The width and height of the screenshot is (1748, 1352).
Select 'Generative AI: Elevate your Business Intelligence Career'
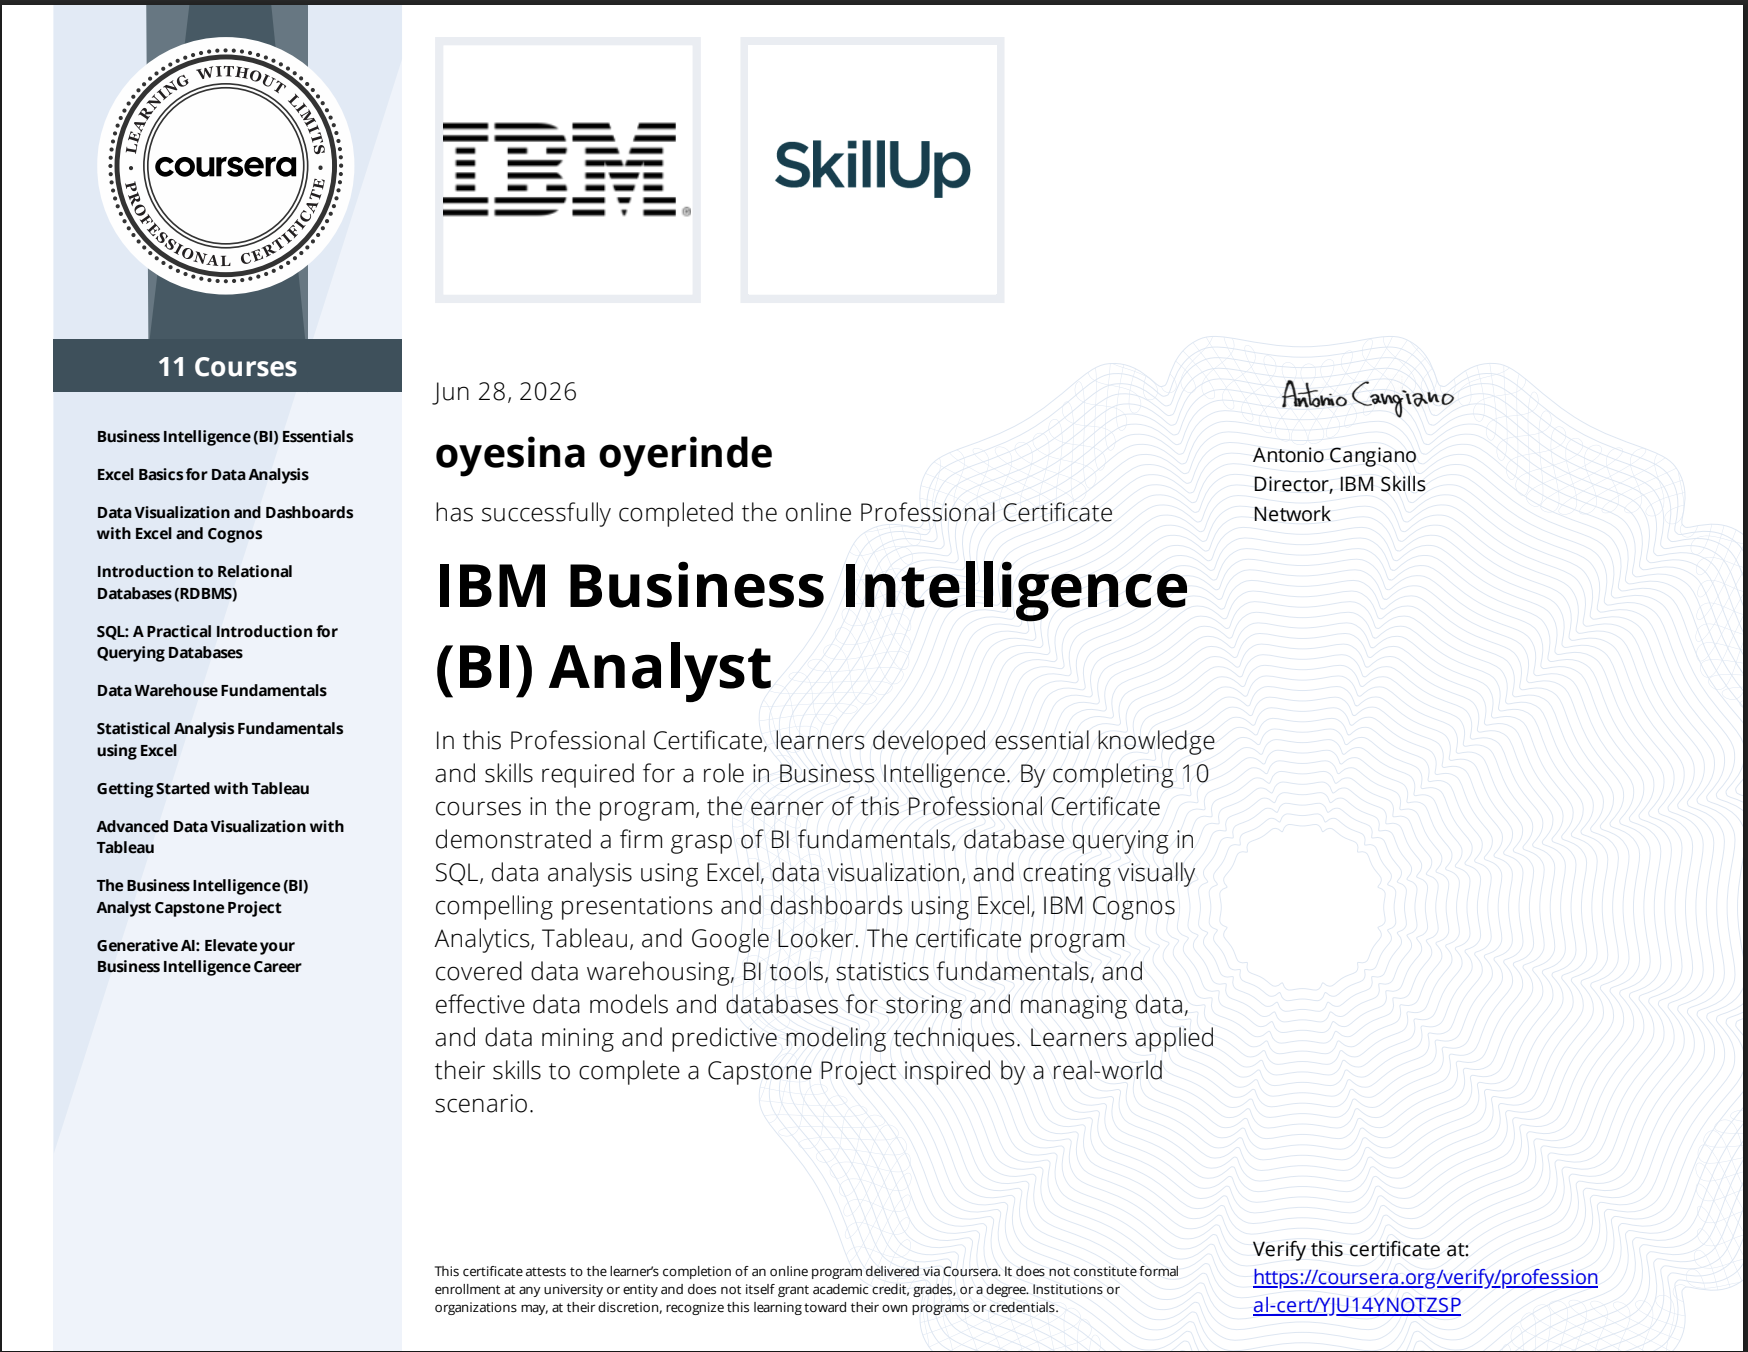tap(199, 956)
